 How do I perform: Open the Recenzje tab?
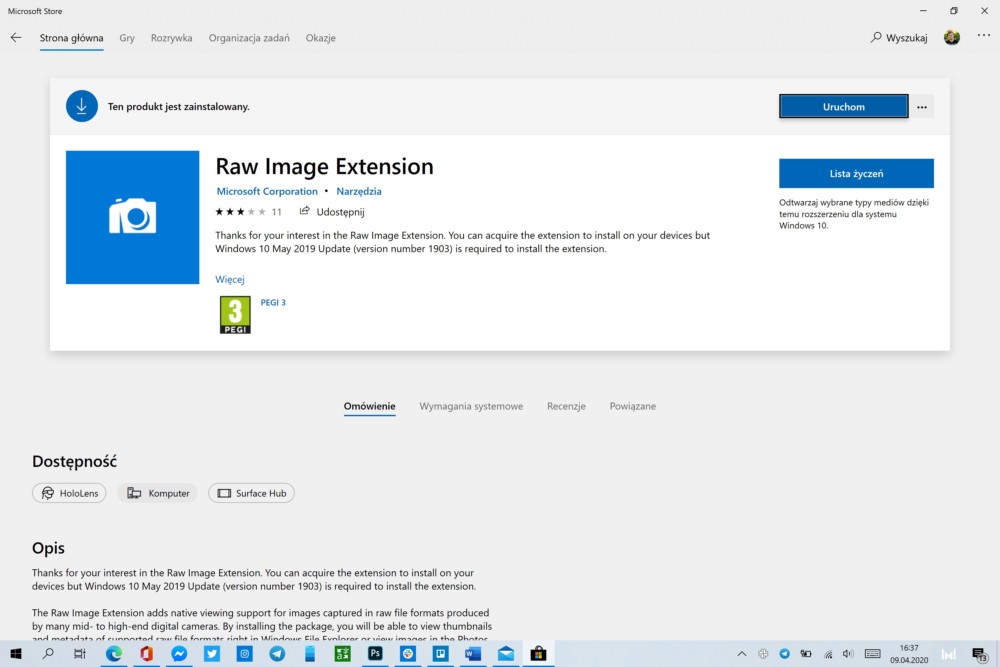coord(566,406)
